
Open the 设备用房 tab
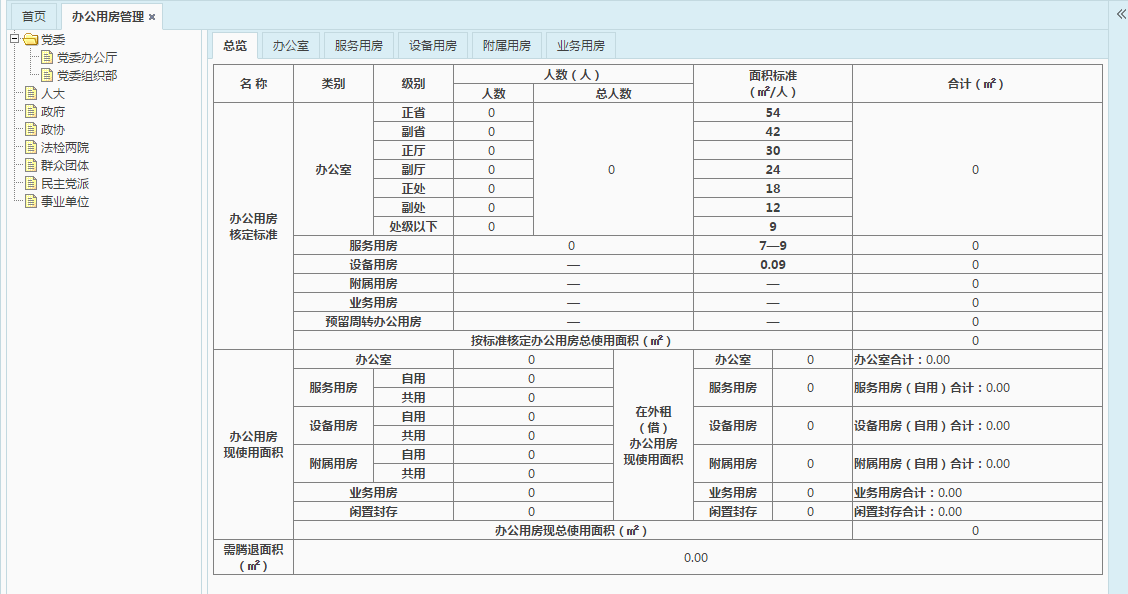tap(432, 45)
